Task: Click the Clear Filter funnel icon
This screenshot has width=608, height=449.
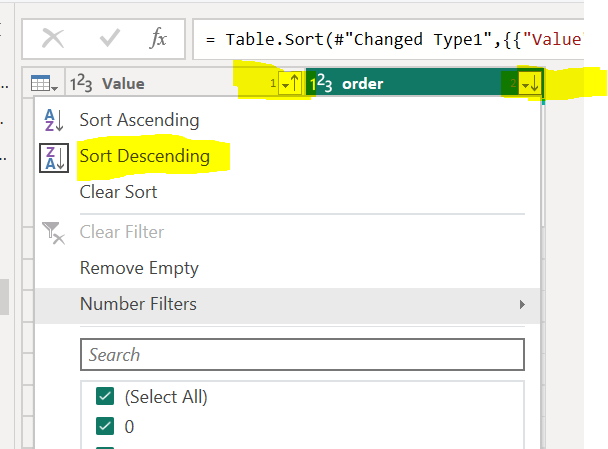Action: pos(53,233)
